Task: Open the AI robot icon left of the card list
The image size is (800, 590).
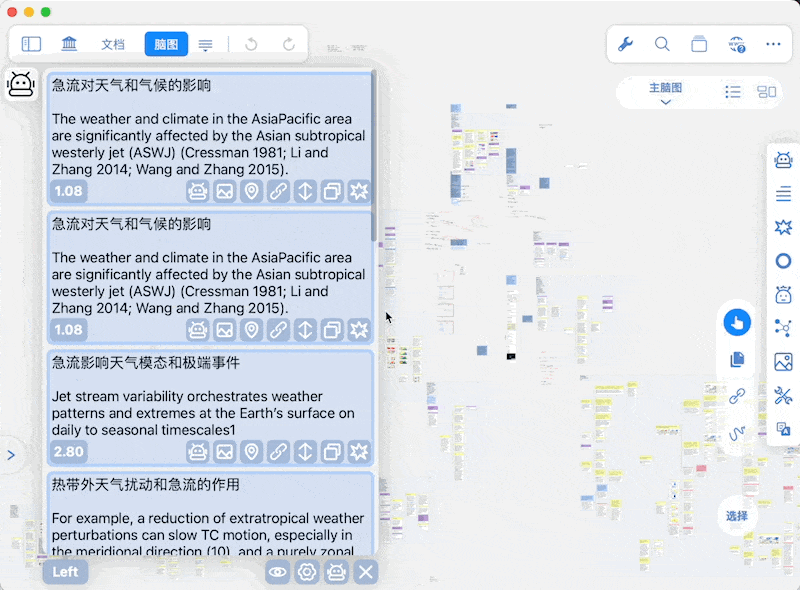Action: coord(21,84)
